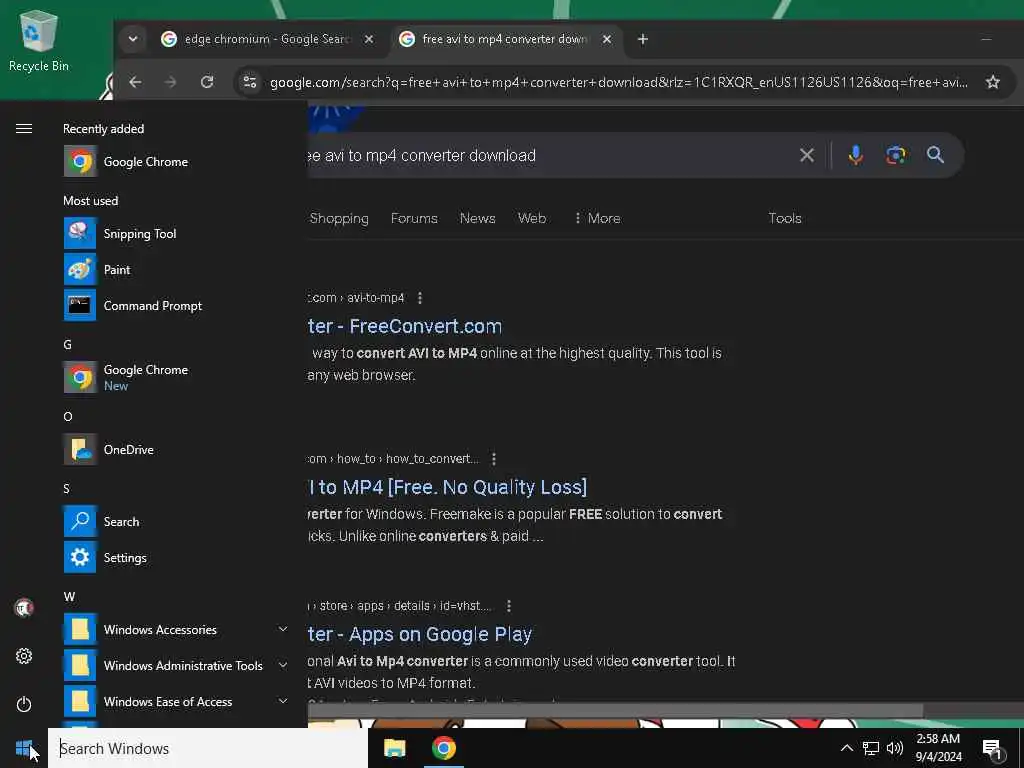Submit search with the magnifier icon

[x=935, y=155]
